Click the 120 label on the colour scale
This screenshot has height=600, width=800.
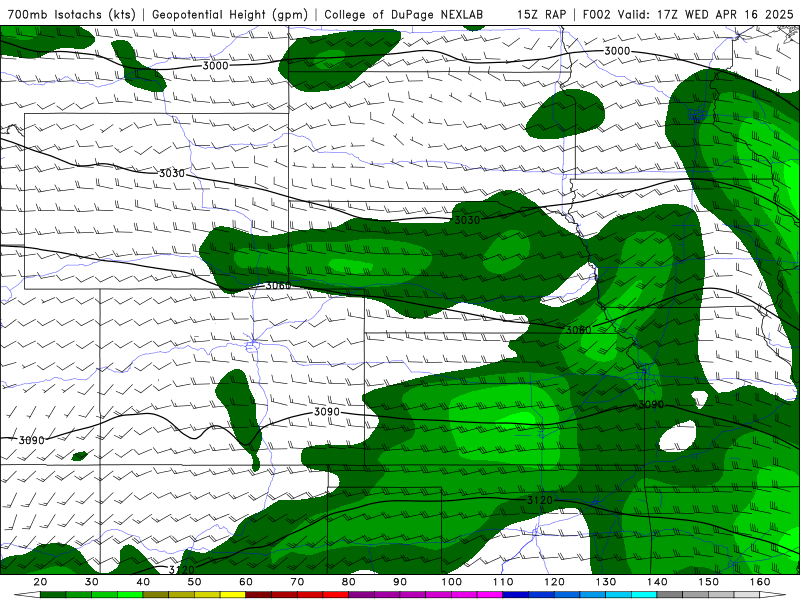click(x=555, y=582)
